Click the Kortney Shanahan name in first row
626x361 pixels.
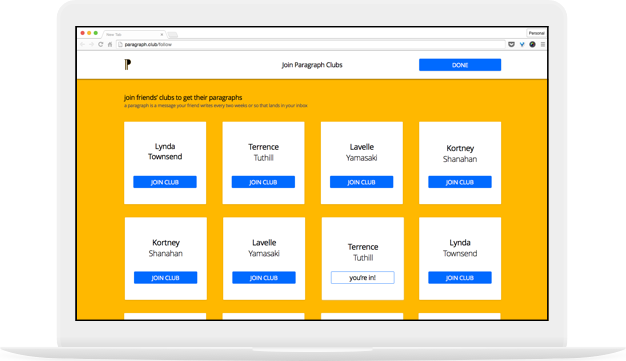[460, 153]
